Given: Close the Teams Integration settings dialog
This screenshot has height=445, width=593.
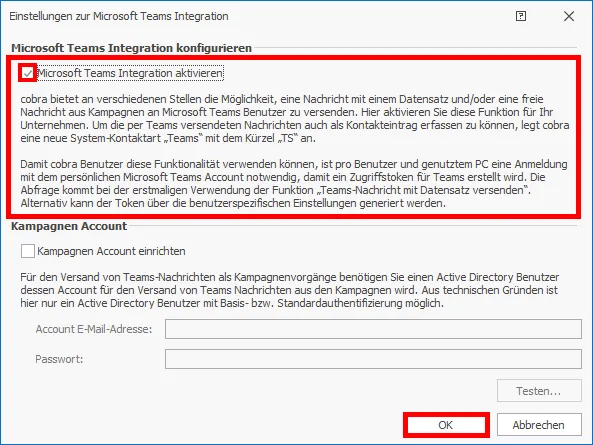Looking at the screenshot, I should pyautogui.click(x=569, y=16).
